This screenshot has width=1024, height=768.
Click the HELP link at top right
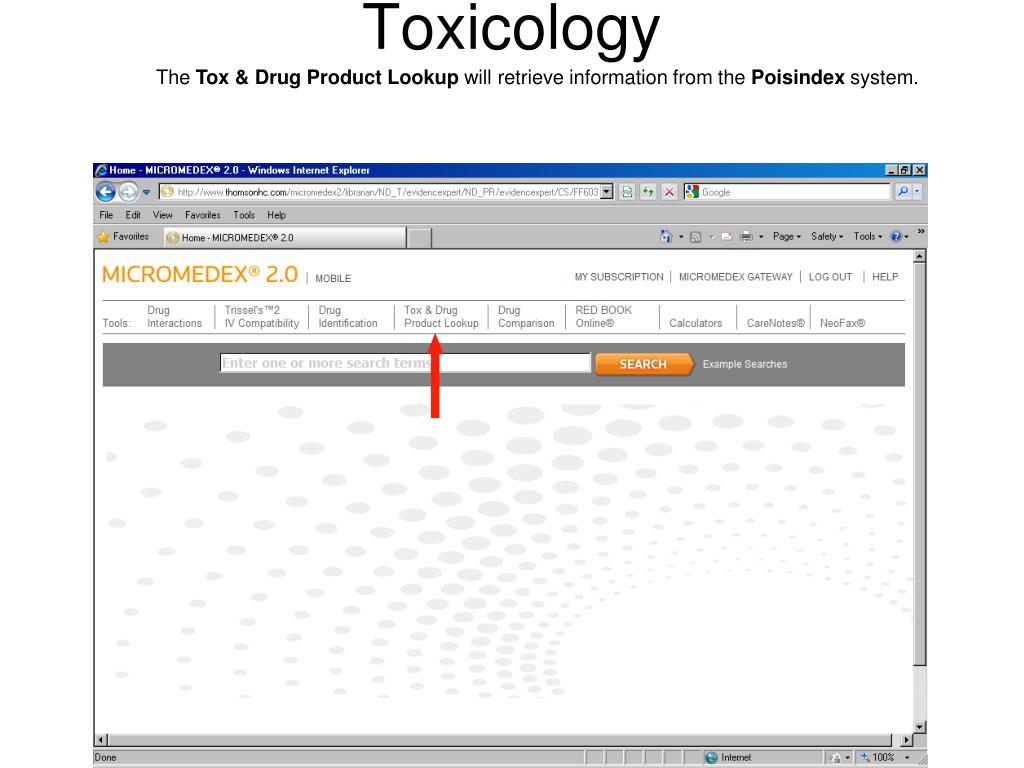click(885, 277)
